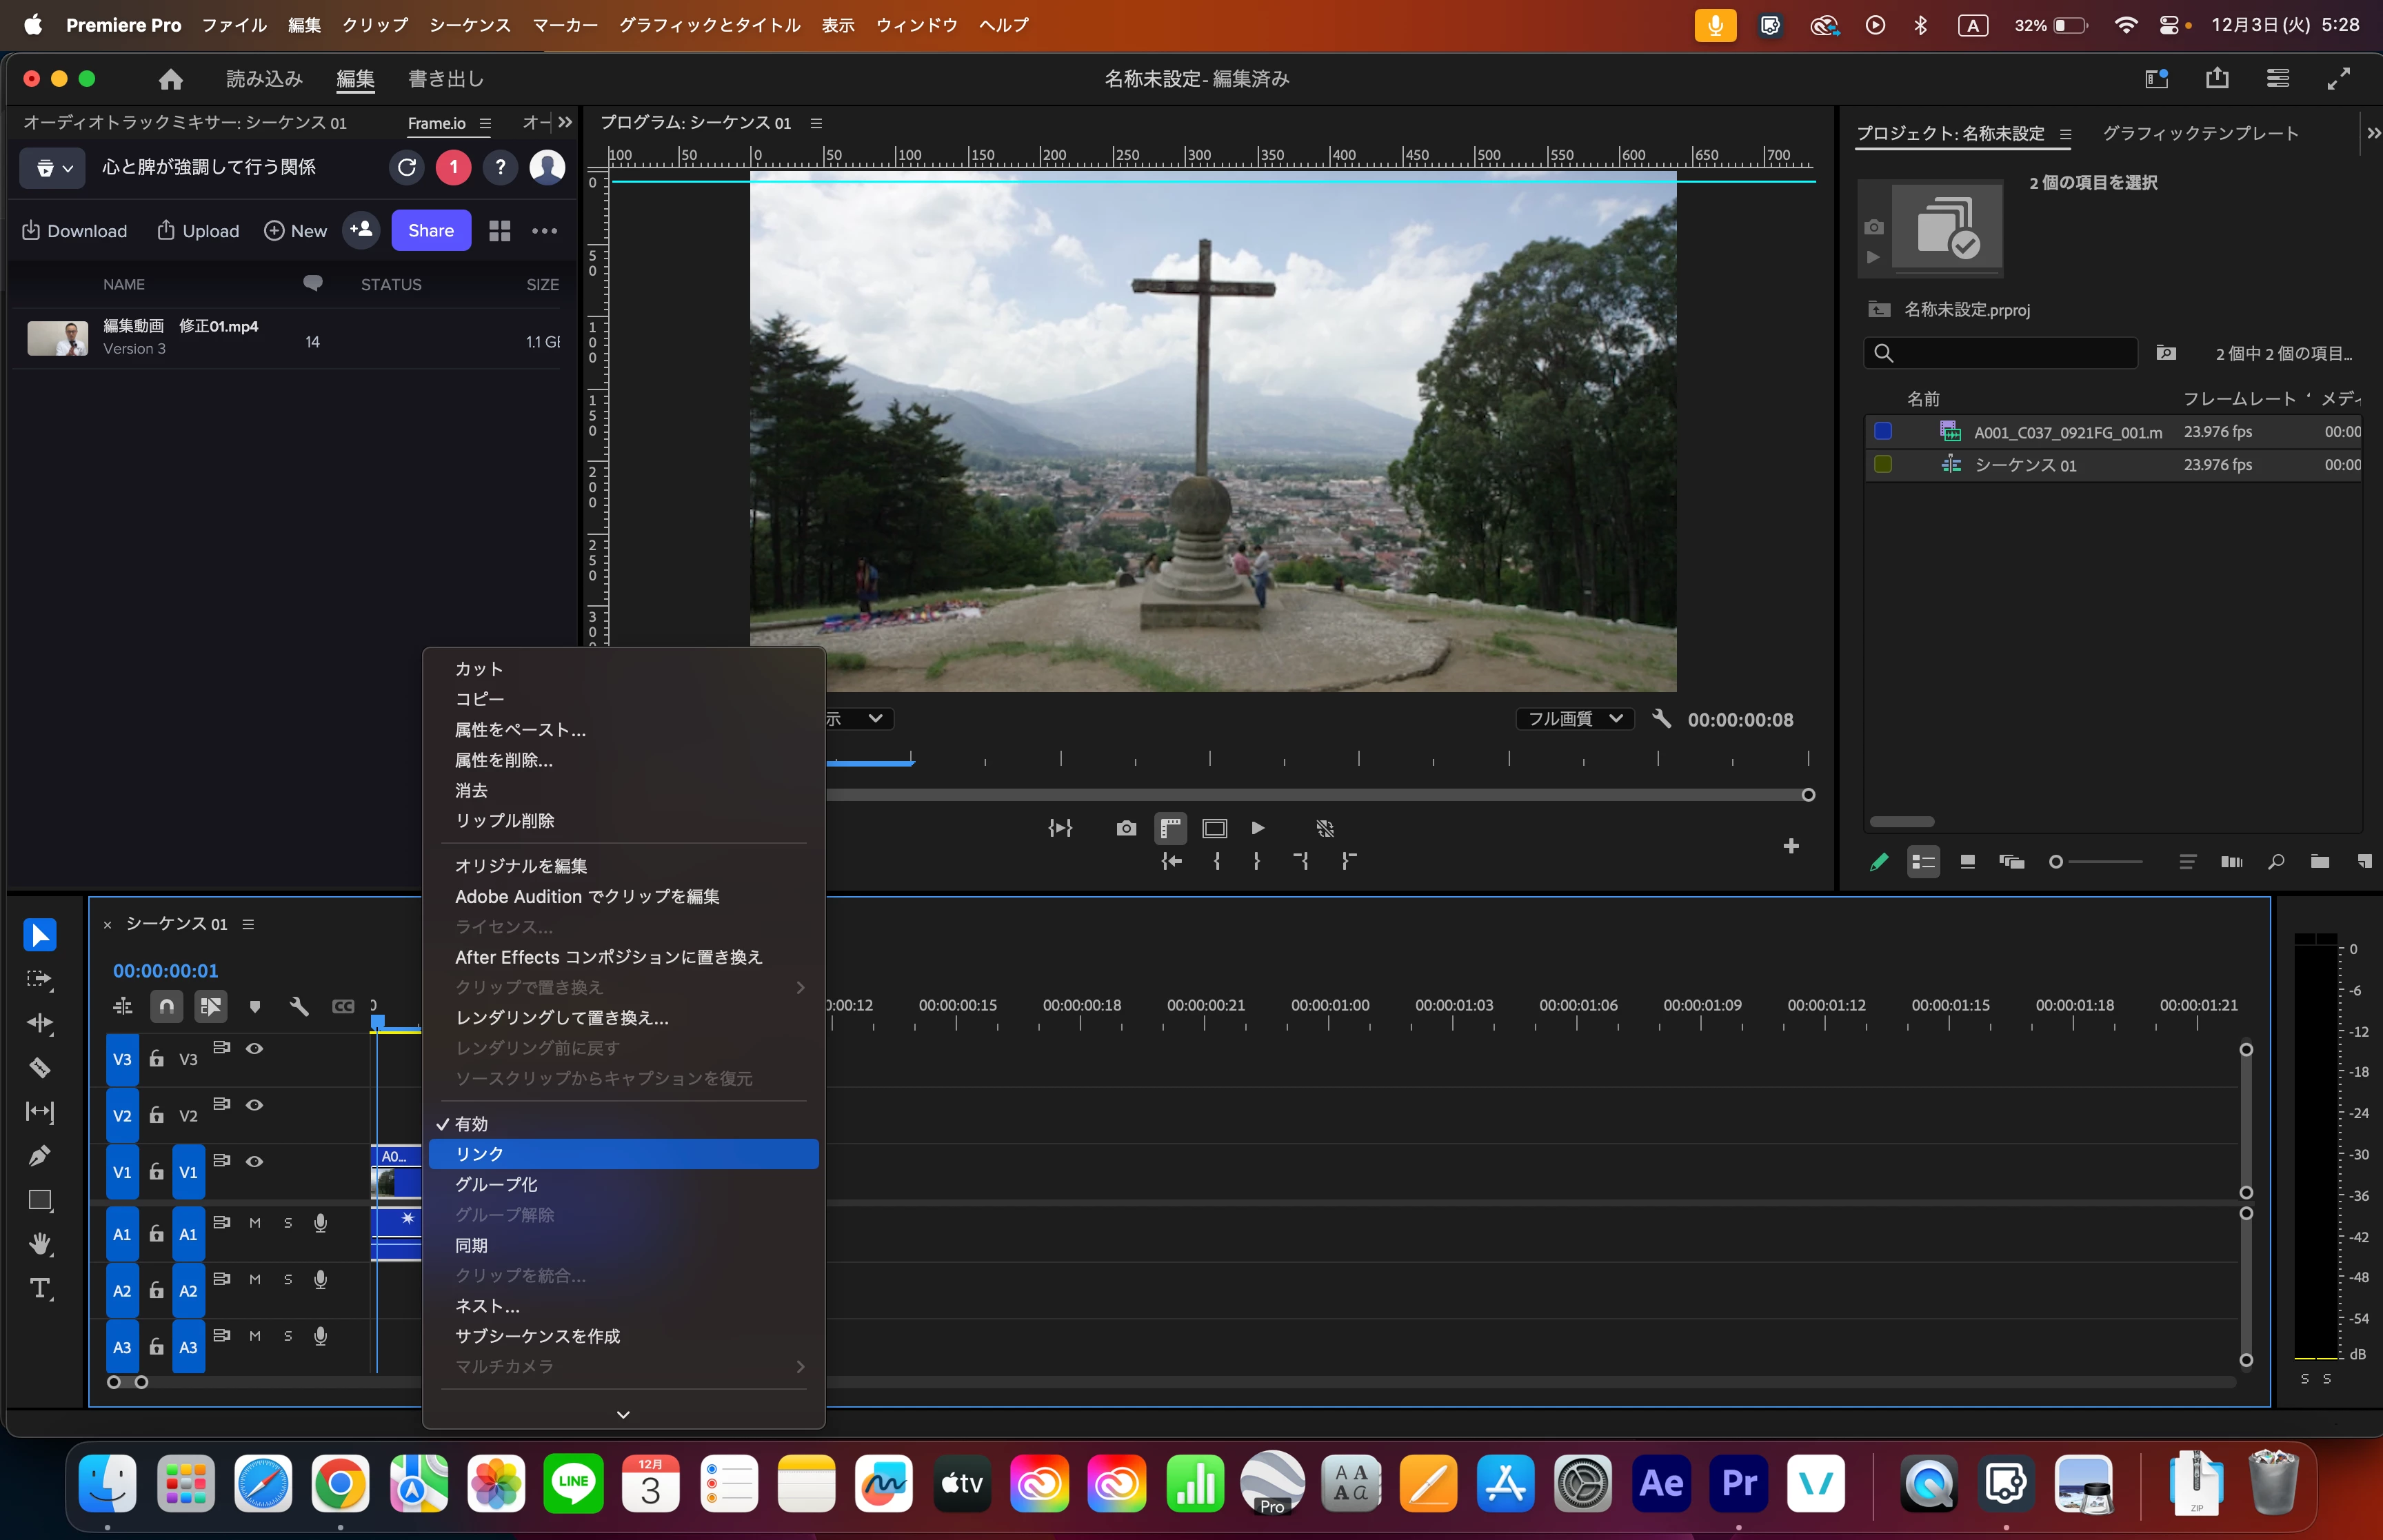This screenshot has width=2383, height=1540.
Task: Toggle V1 track output eye icon
Action: coord(255,1161)
